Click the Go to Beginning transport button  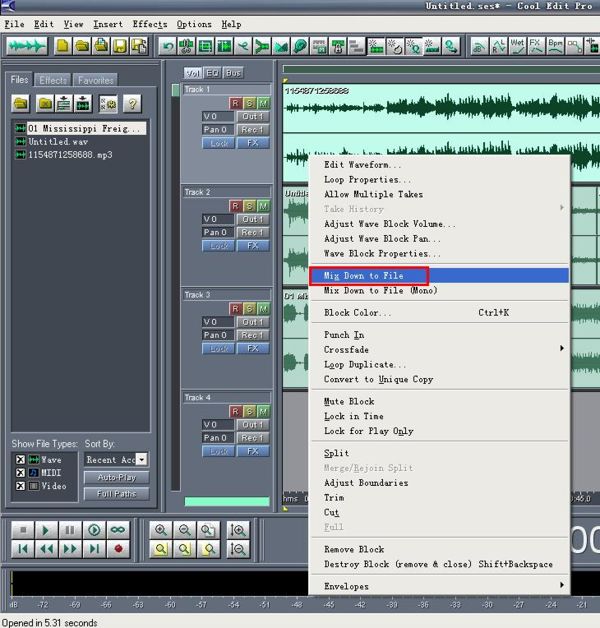(23, 549)
